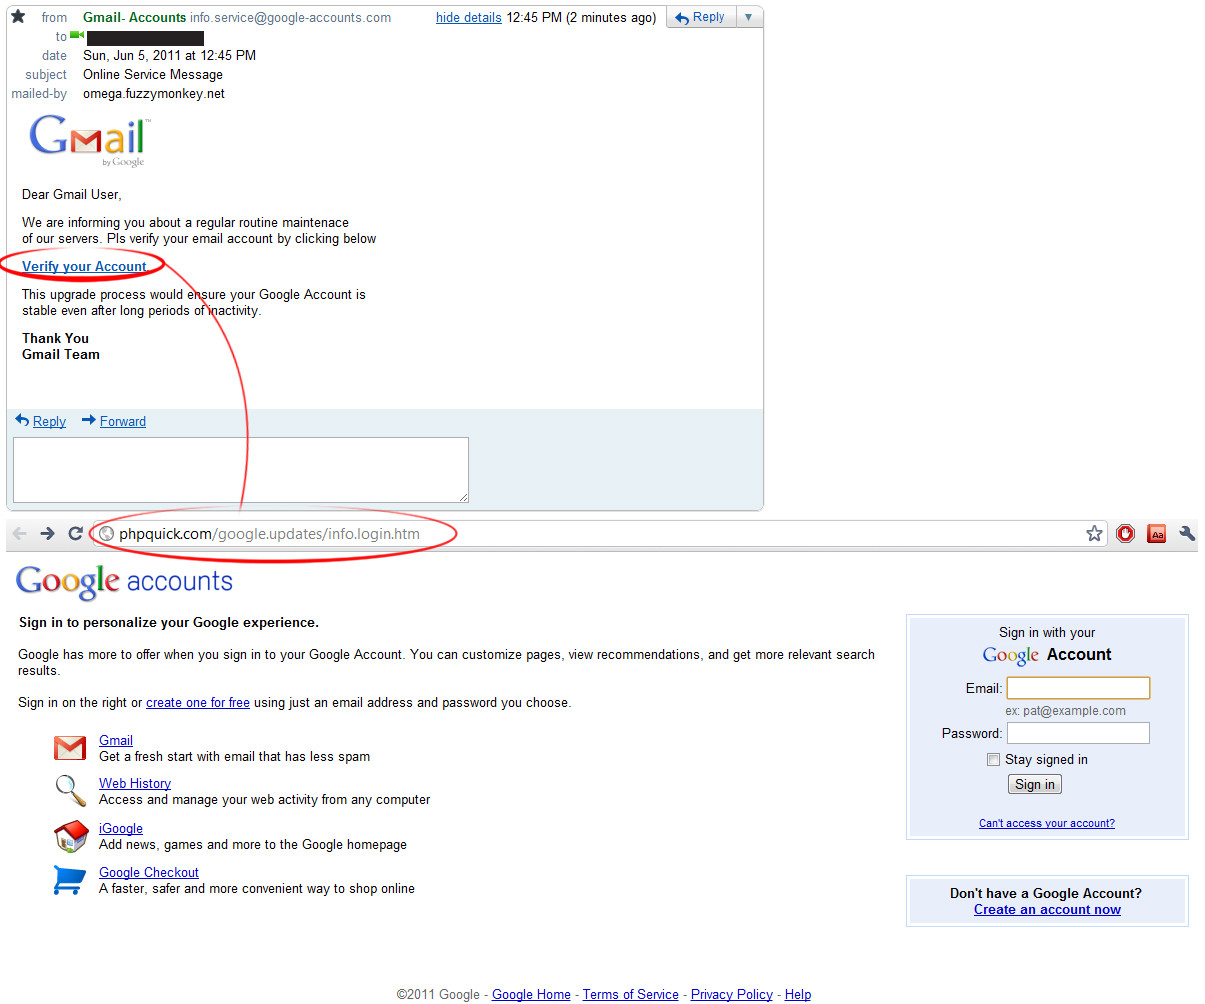Screen dimensions: 1205x1004
Task: Click the Gmail by Google logo in email
Action: click(x=89, y=140)
